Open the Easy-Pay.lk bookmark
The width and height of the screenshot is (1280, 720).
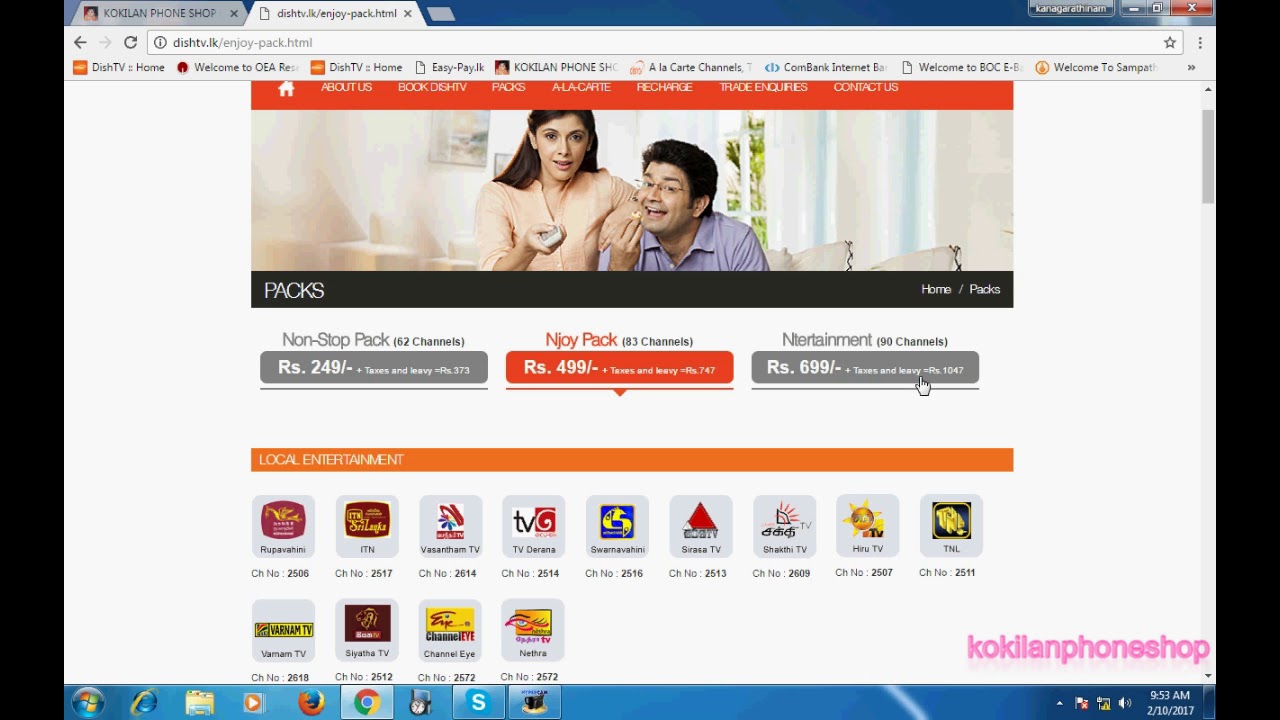(x=449, y=67)
